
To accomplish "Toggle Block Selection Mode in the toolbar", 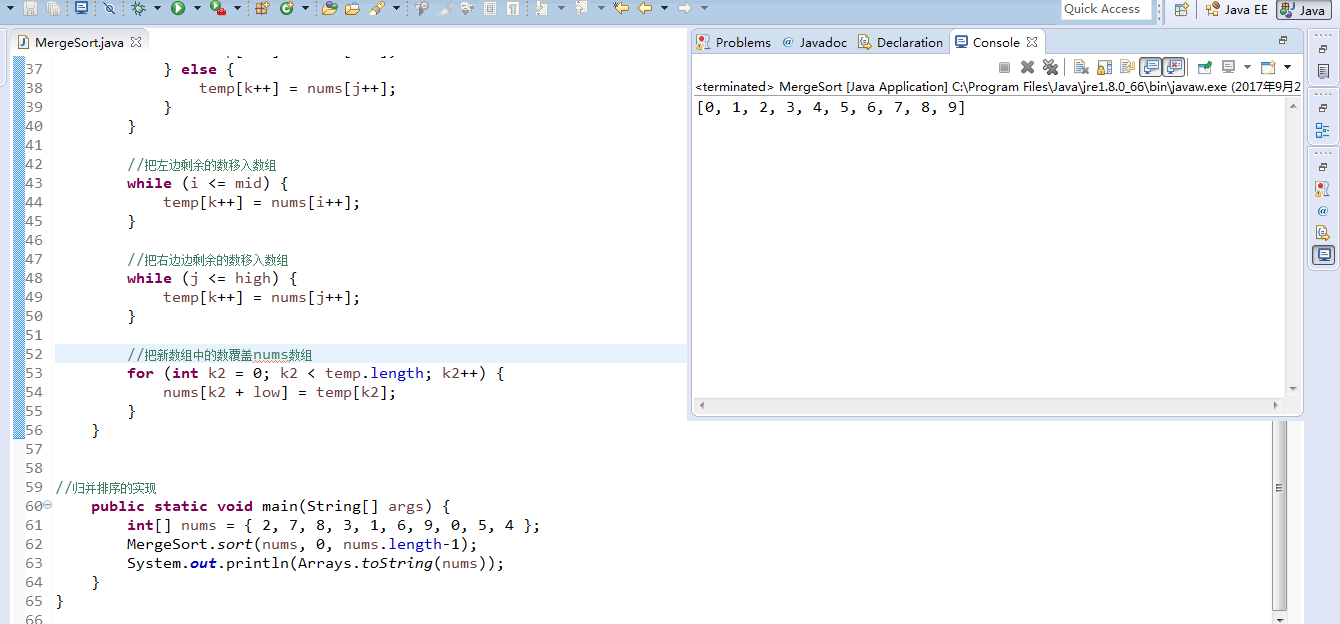I will 490,8.
